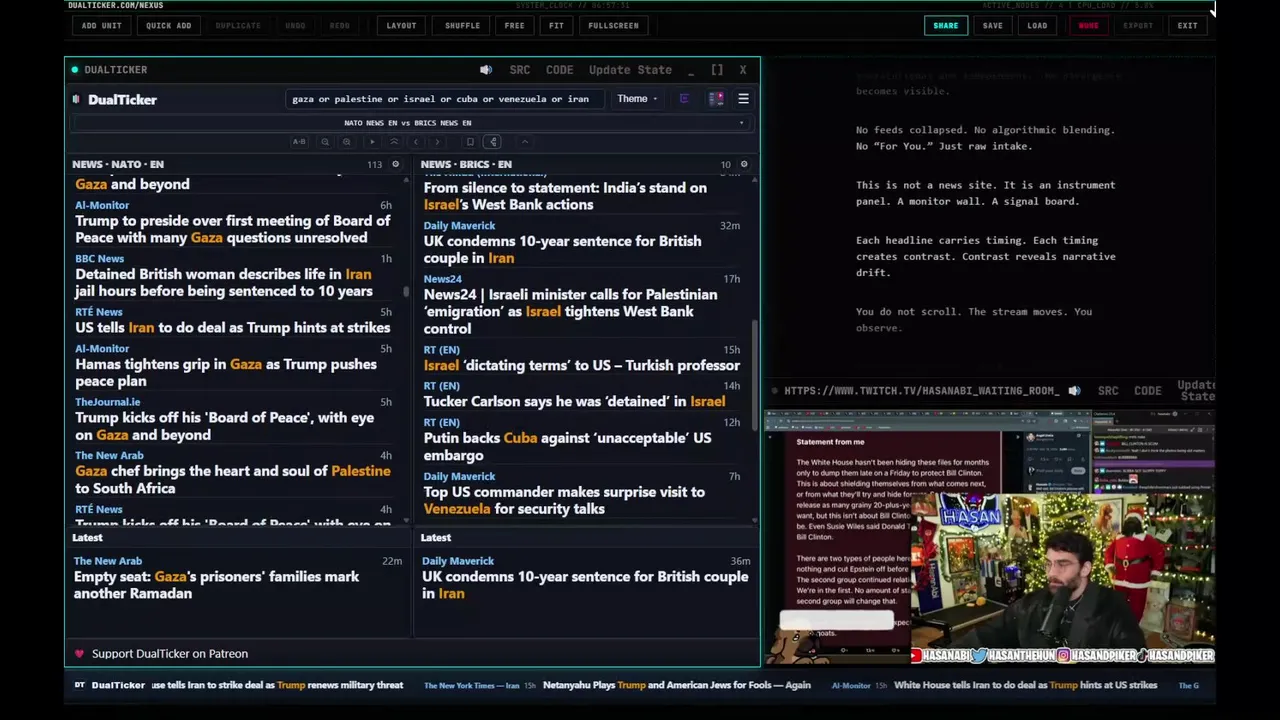Click the QUICK ADD button
This screenshot has width=1280, height=720.
[x=168, y=25]
